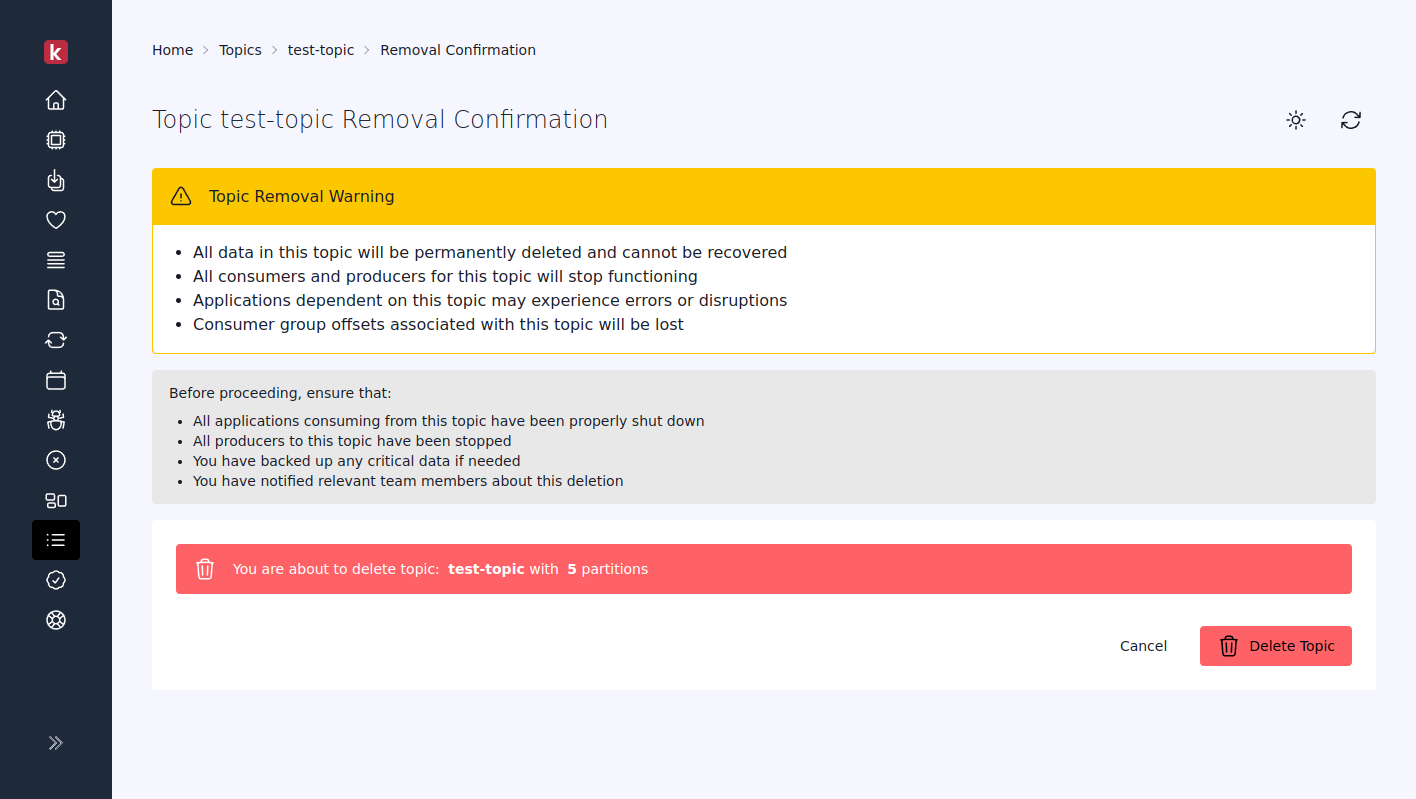Open the bug icon in the sidebar

click(56, 420)
